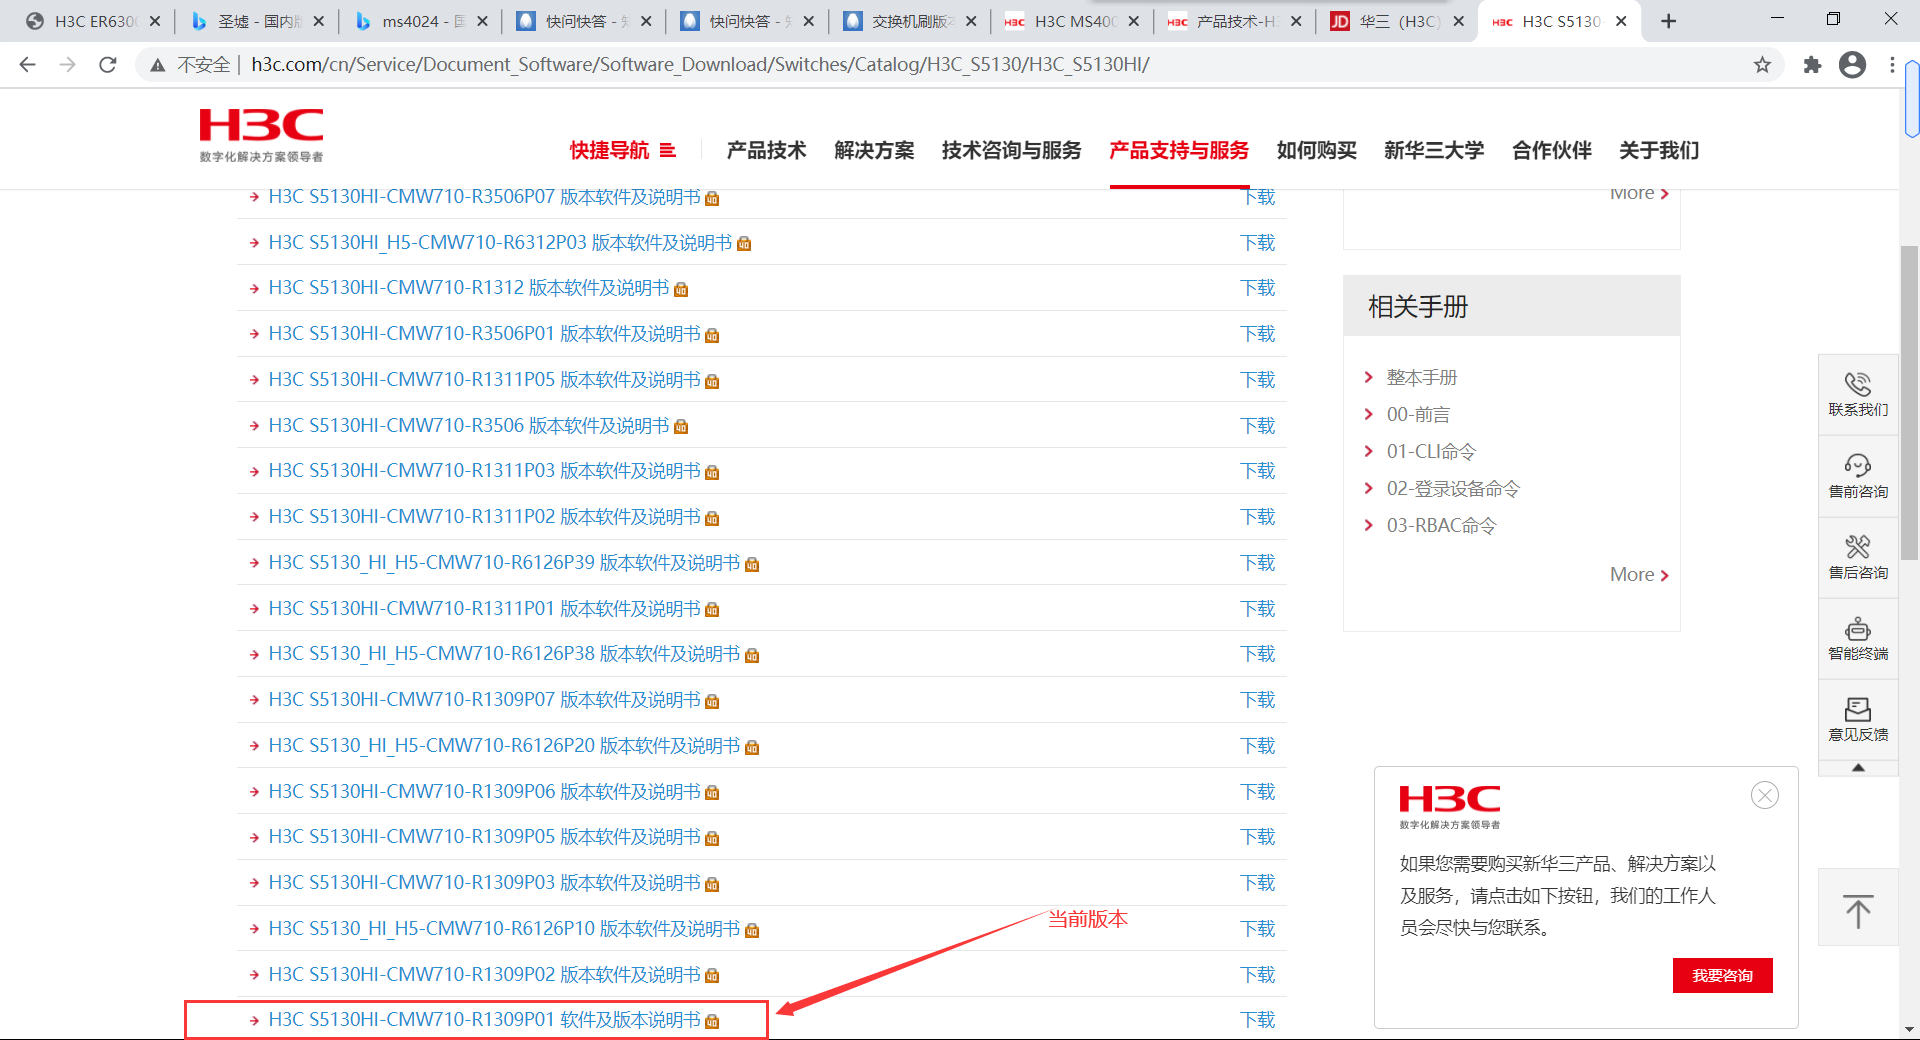Expand the 整本手册 entry
1920x1040 pixels.
pos(1422,377)
